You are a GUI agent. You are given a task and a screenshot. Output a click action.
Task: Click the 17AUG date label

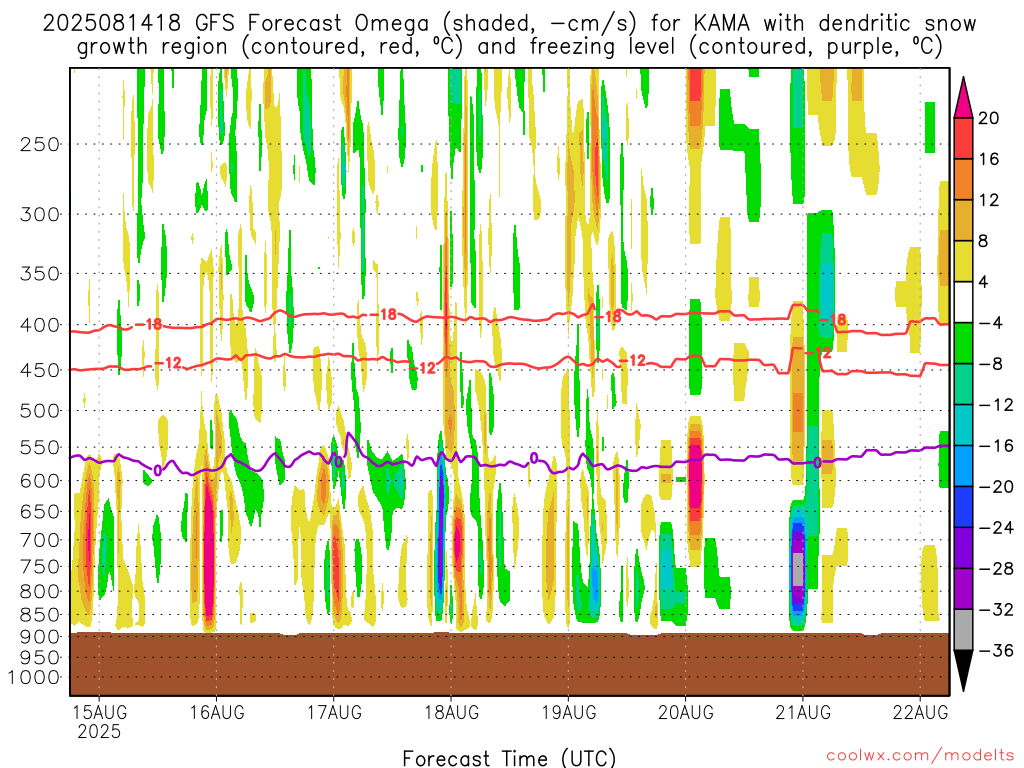[x=334, y=712]
